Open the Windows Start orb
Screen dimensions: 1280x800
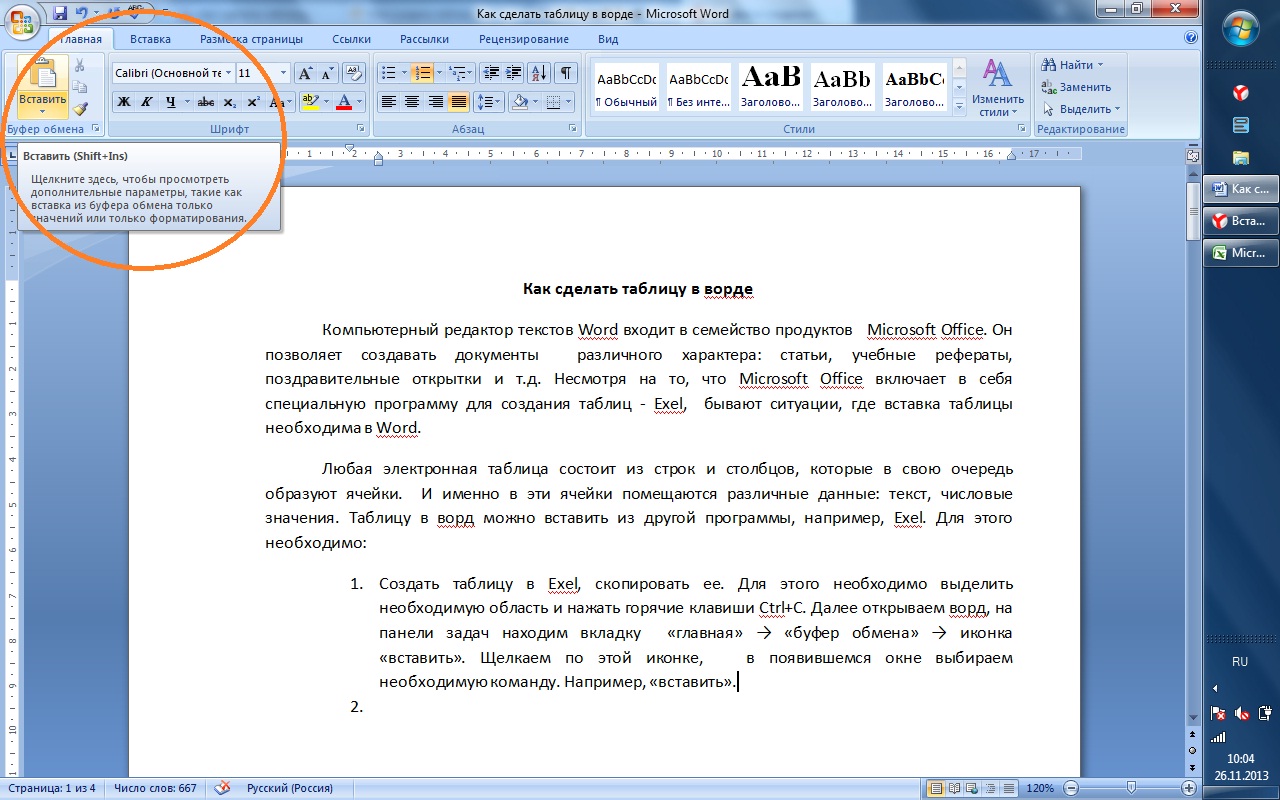[1240, 26]
